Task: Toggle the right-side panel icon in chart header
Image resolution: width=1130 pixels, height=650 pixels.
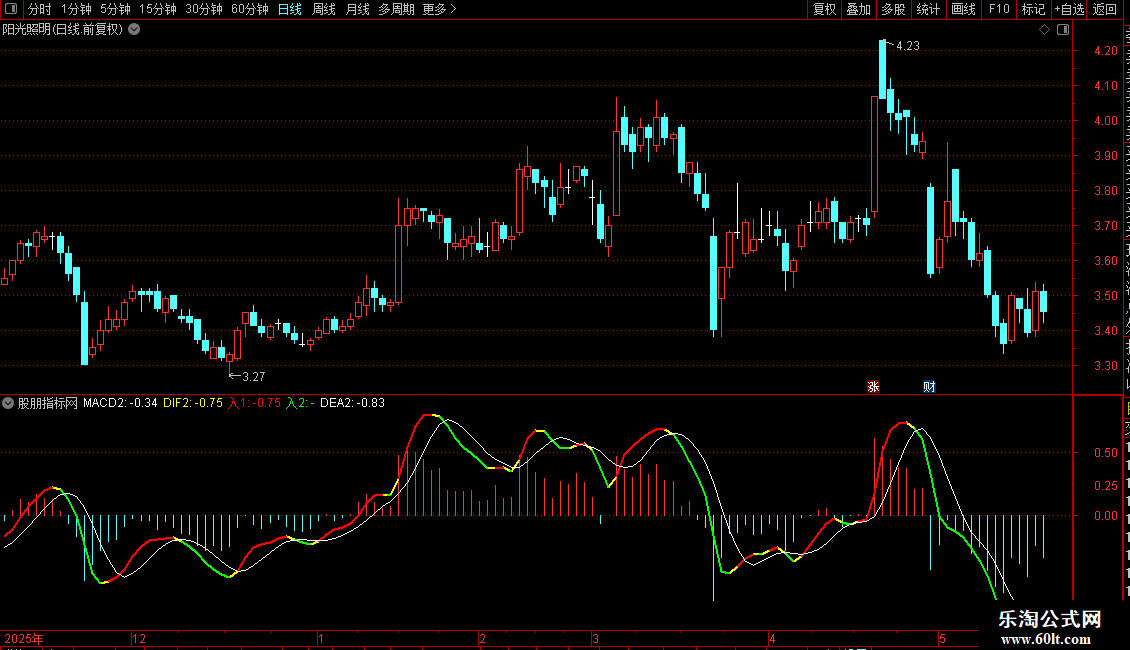Action: [1063, 30]
